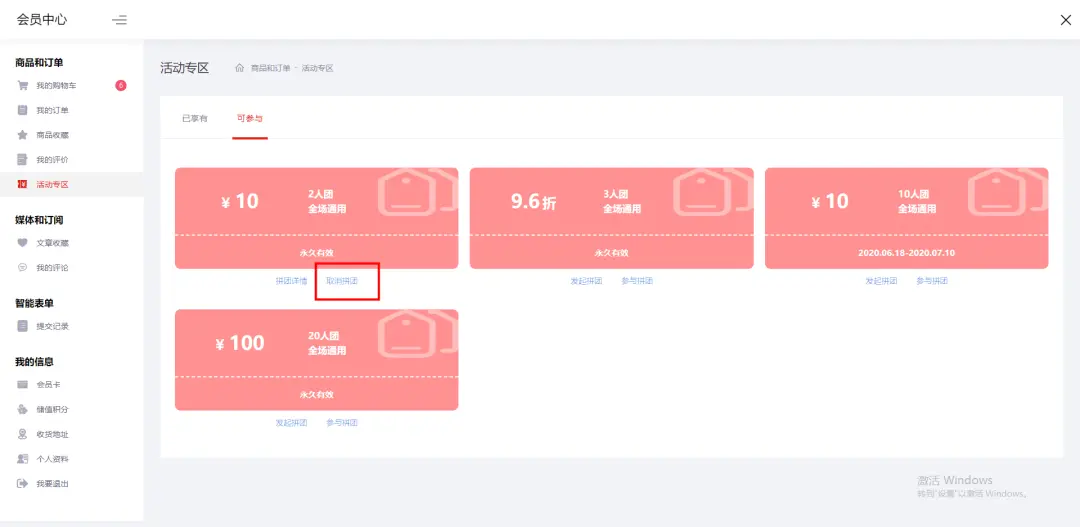Screen dimensions: 1080x527
Task: Open 我的购物车 shopping cart icon
Action: [22, 86]
